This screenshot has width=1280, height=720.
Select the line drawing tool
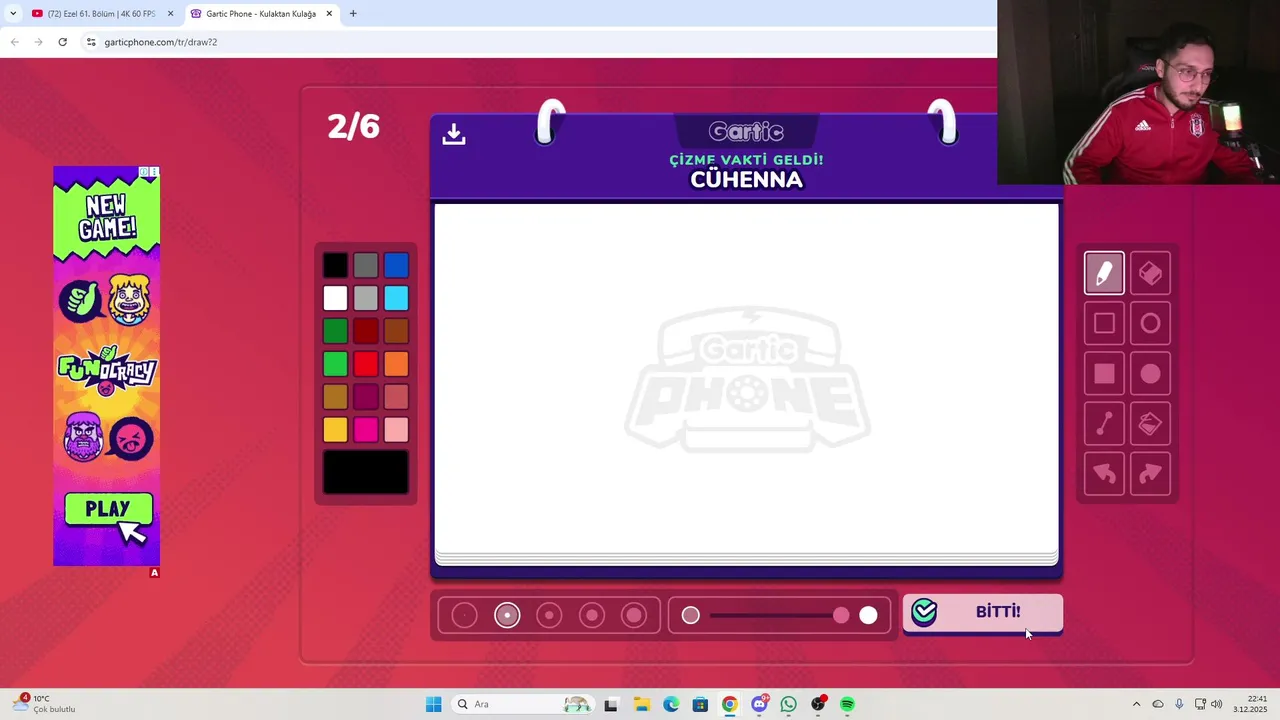[x=1104, y=424]
